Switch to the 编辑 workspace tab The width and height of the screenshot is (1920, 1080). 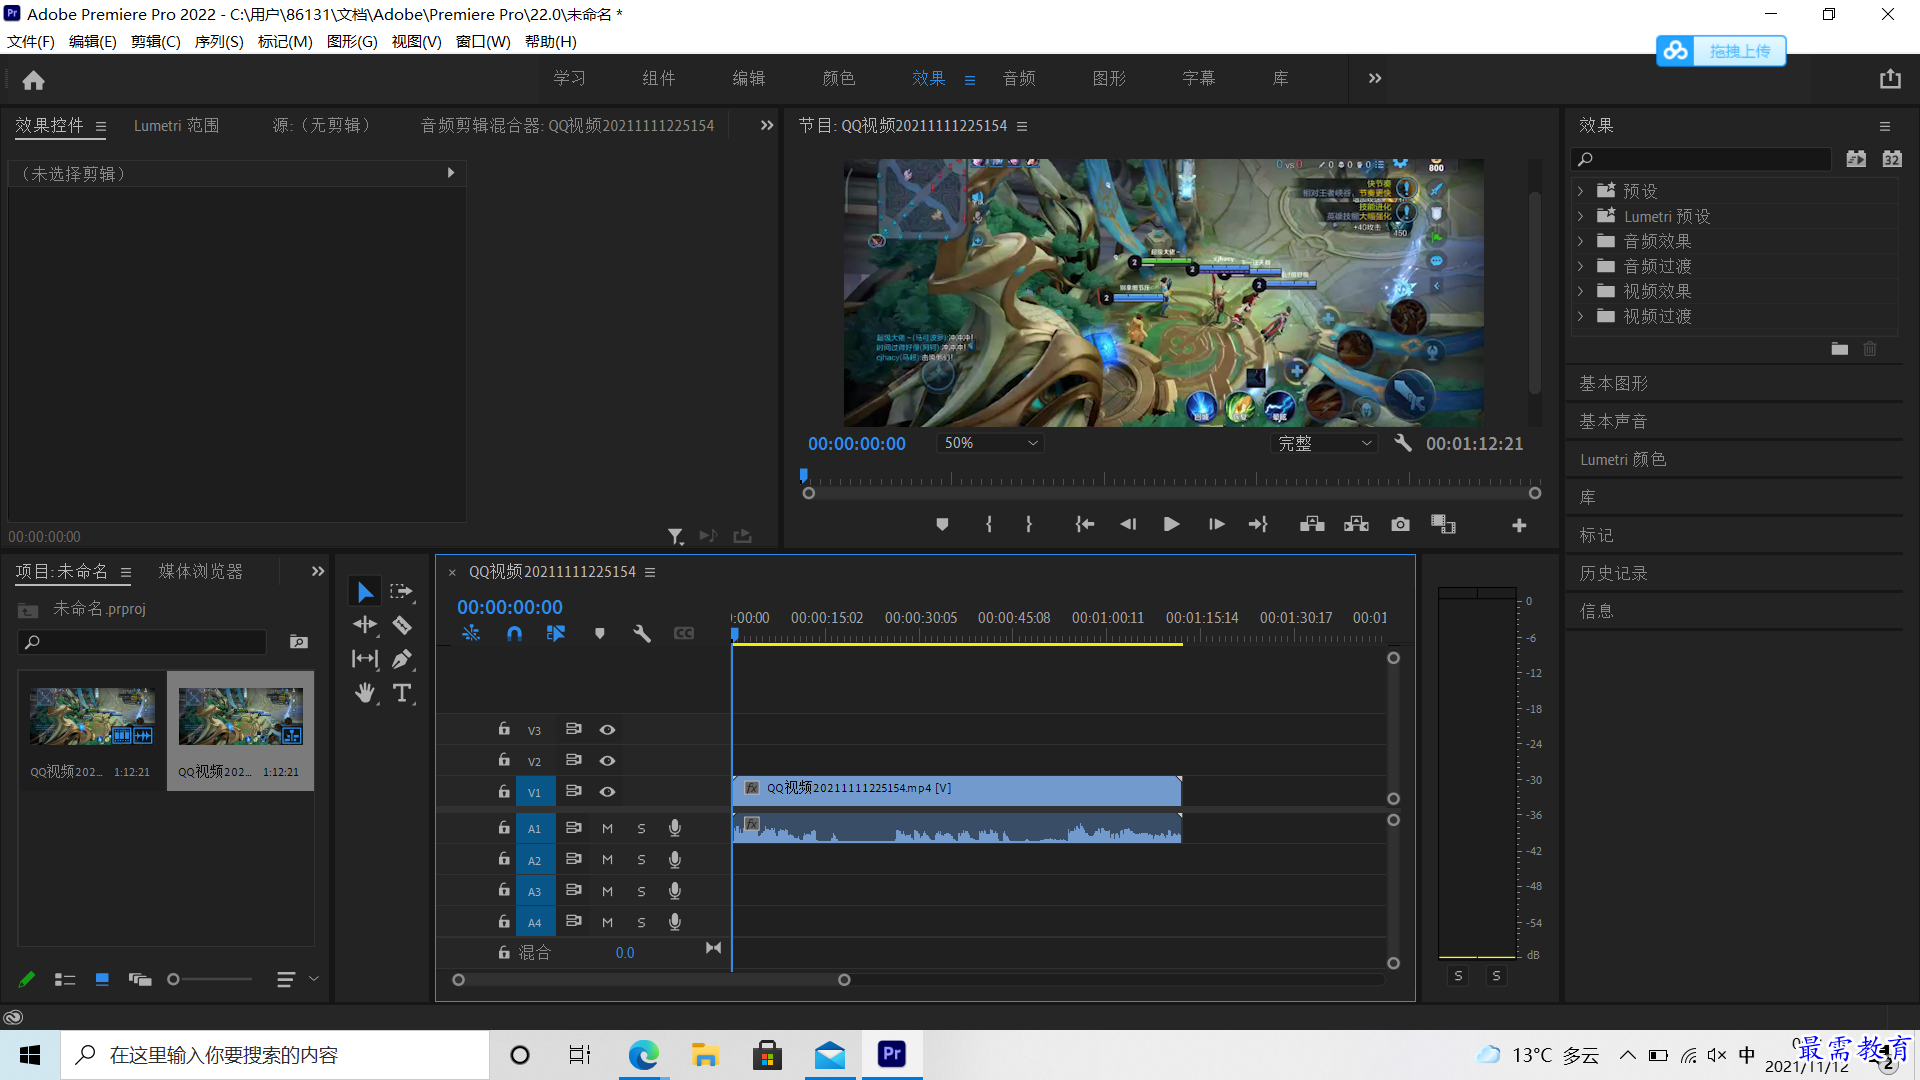coord(749,78)
